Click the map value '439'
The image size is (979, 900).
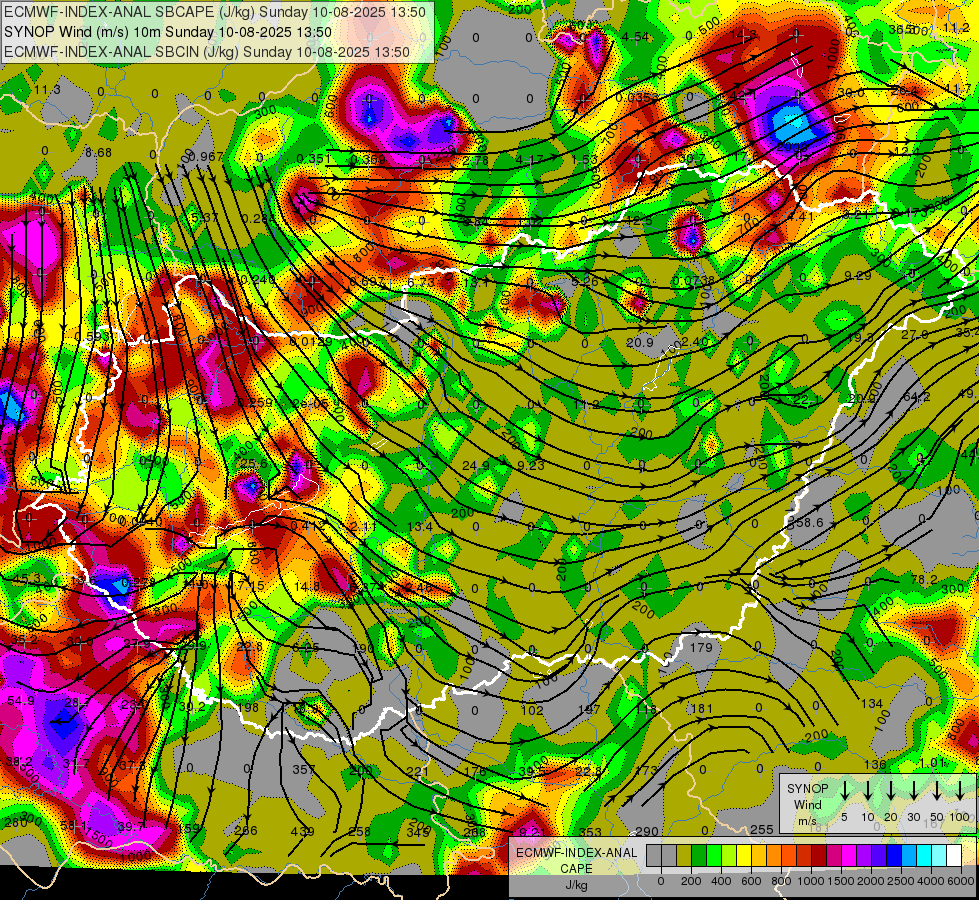pos(302,831)
